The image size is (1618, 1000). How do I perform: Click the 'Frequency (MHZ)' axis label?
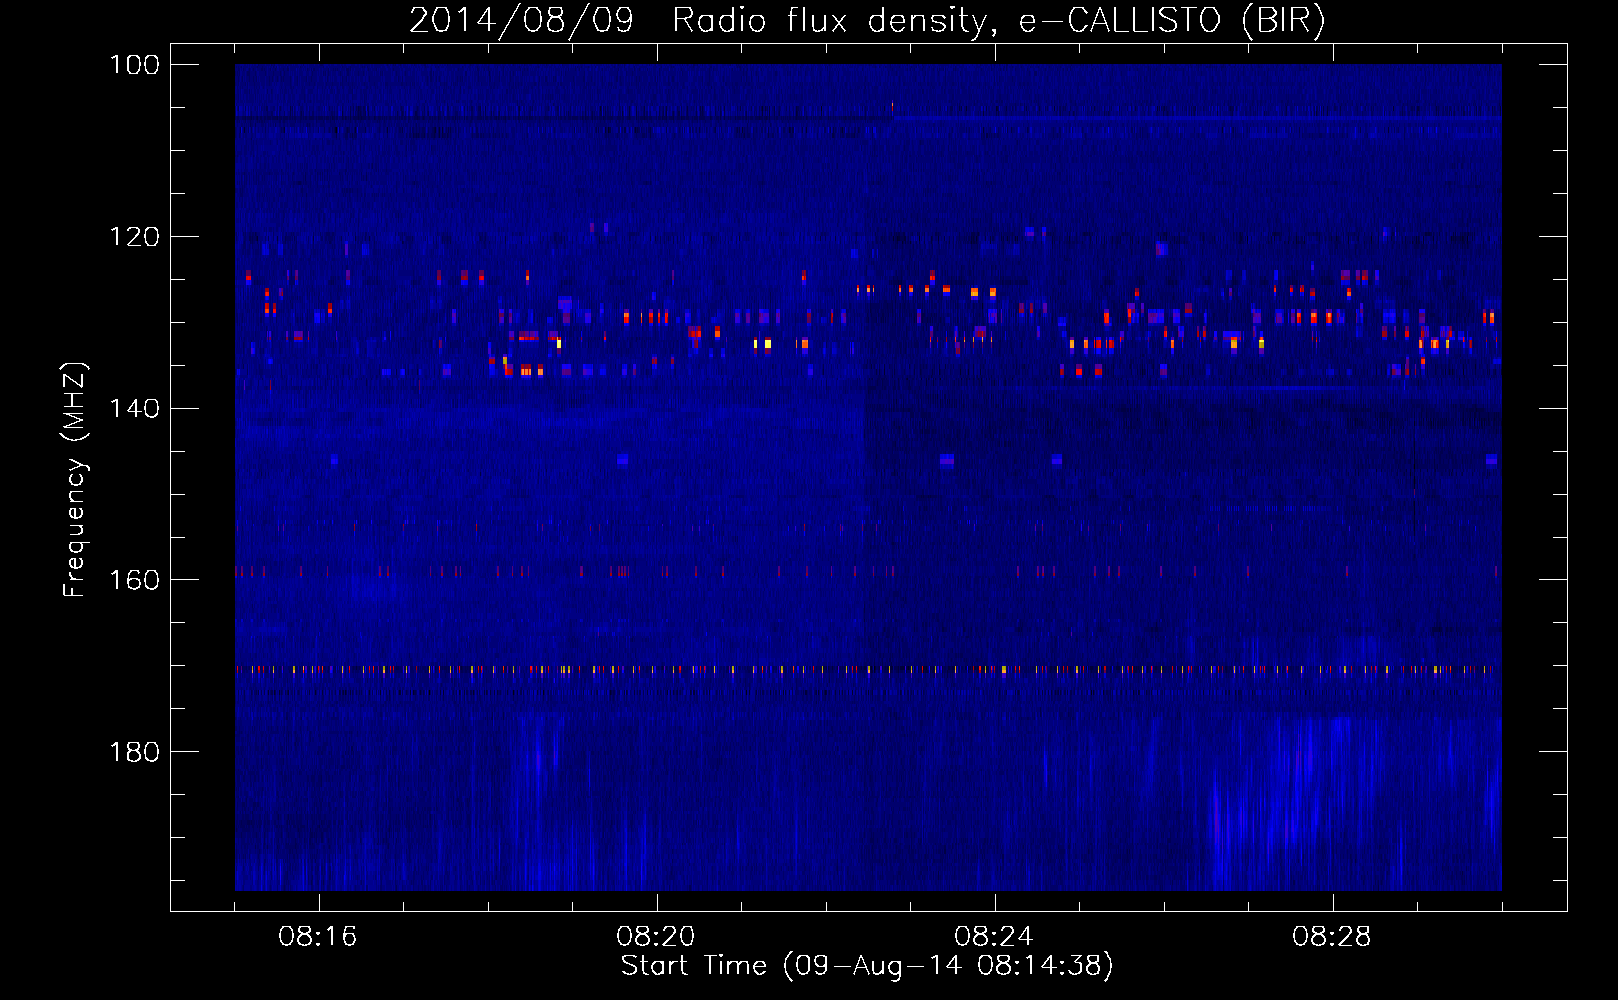(x=75, y=479)
